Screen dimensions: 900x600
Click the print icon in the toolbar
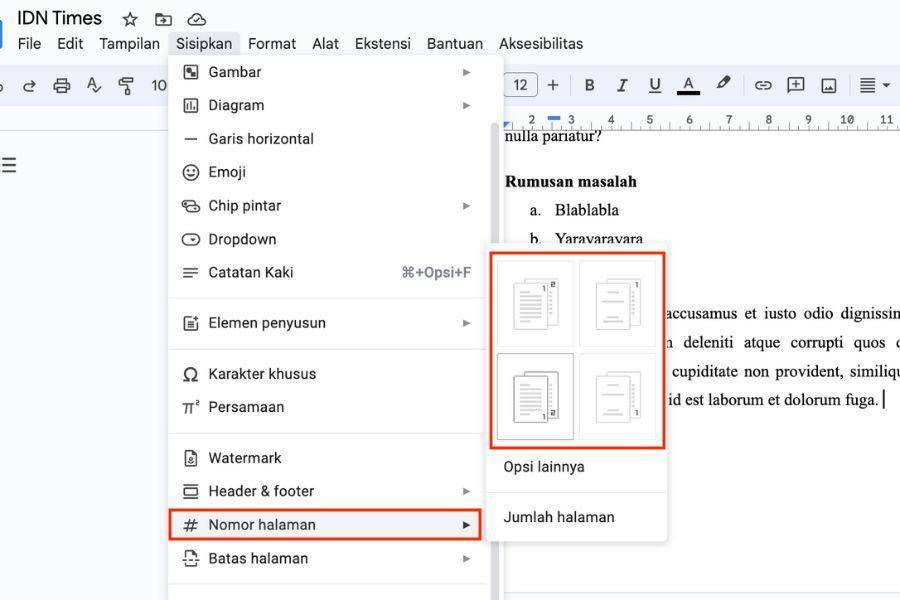pos(61,86)
